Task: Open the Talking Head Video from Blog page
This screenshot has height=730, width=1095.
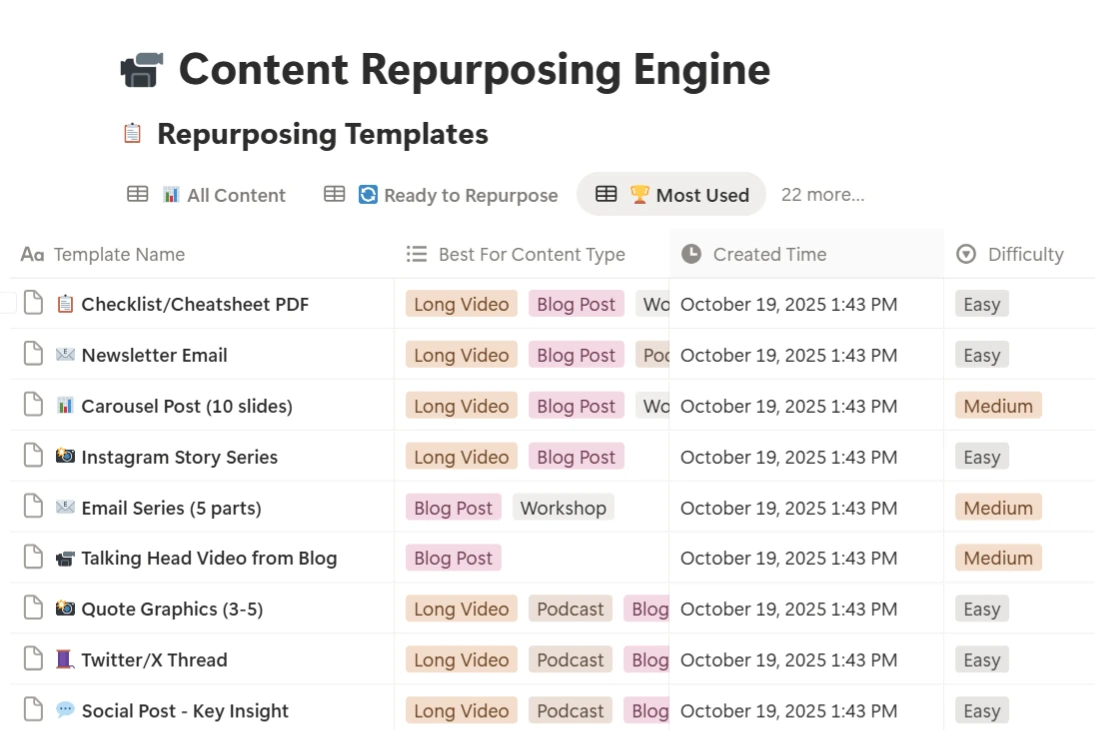Action: 208,558
